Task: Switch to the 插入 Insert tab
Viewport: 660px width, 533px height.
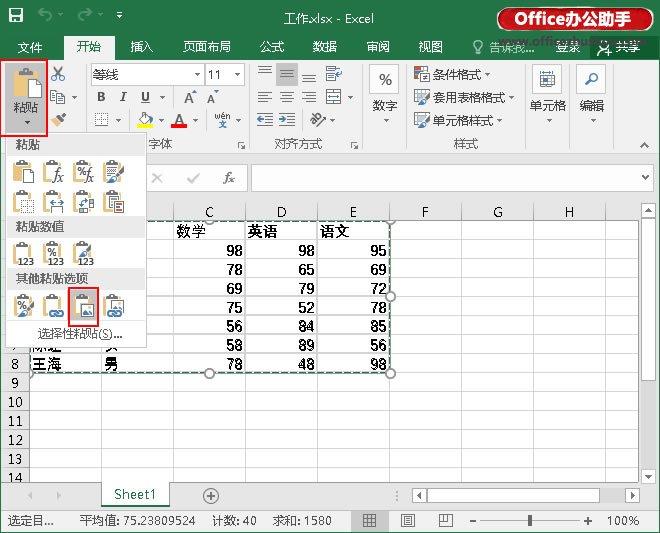Action: (141, 47)
